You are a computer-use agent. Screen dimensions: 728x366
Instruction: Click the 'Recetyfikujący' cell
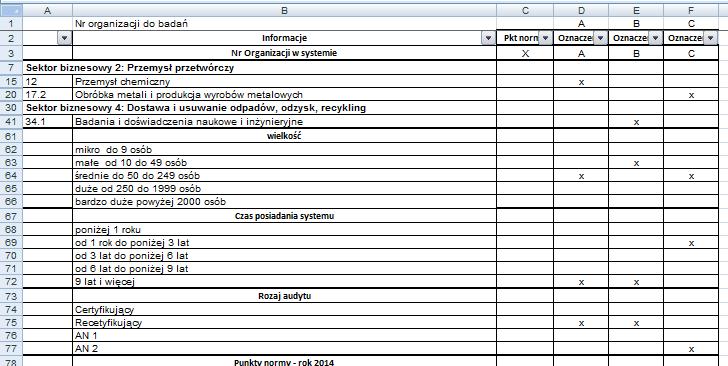pos(285,323)
